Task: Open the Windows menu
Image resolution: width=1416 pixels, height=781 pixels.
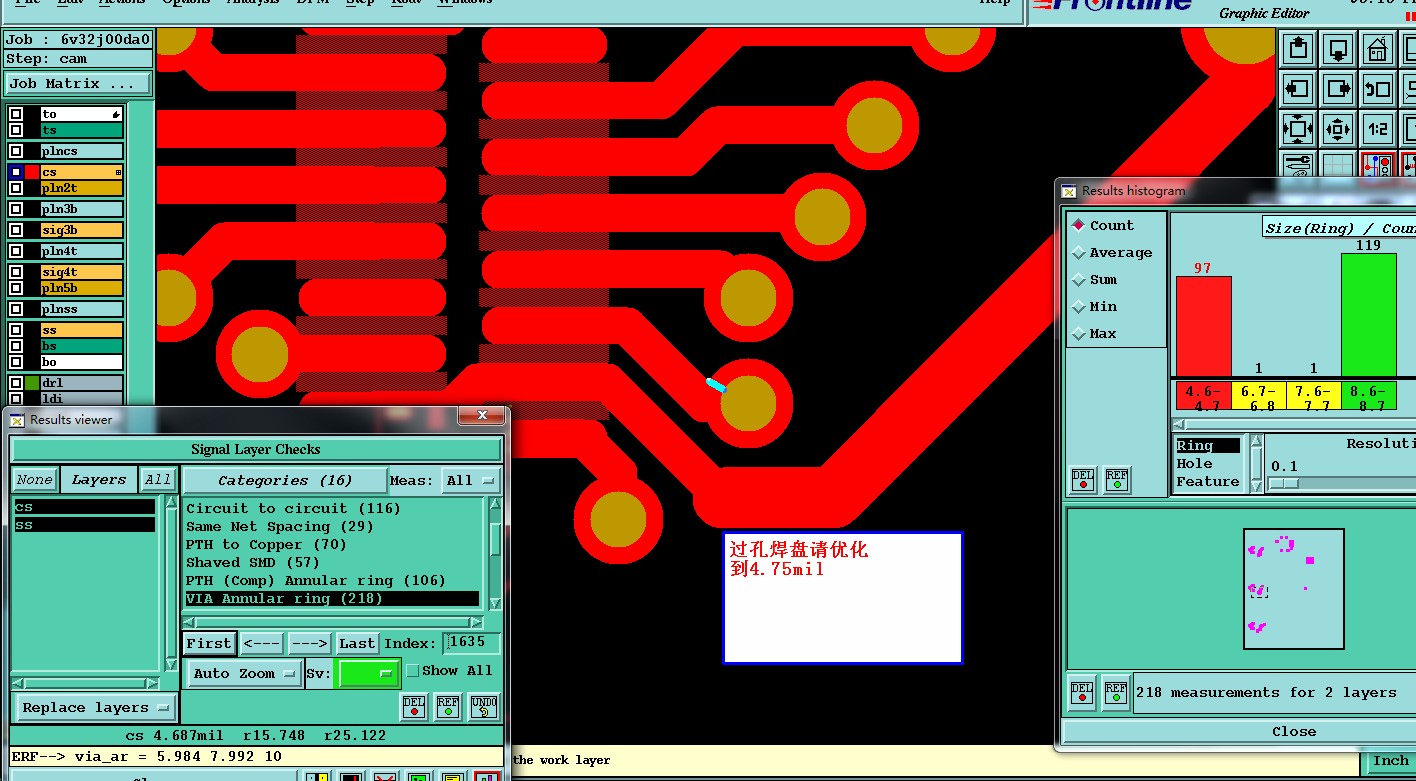Action: click(x=465, y=3)
